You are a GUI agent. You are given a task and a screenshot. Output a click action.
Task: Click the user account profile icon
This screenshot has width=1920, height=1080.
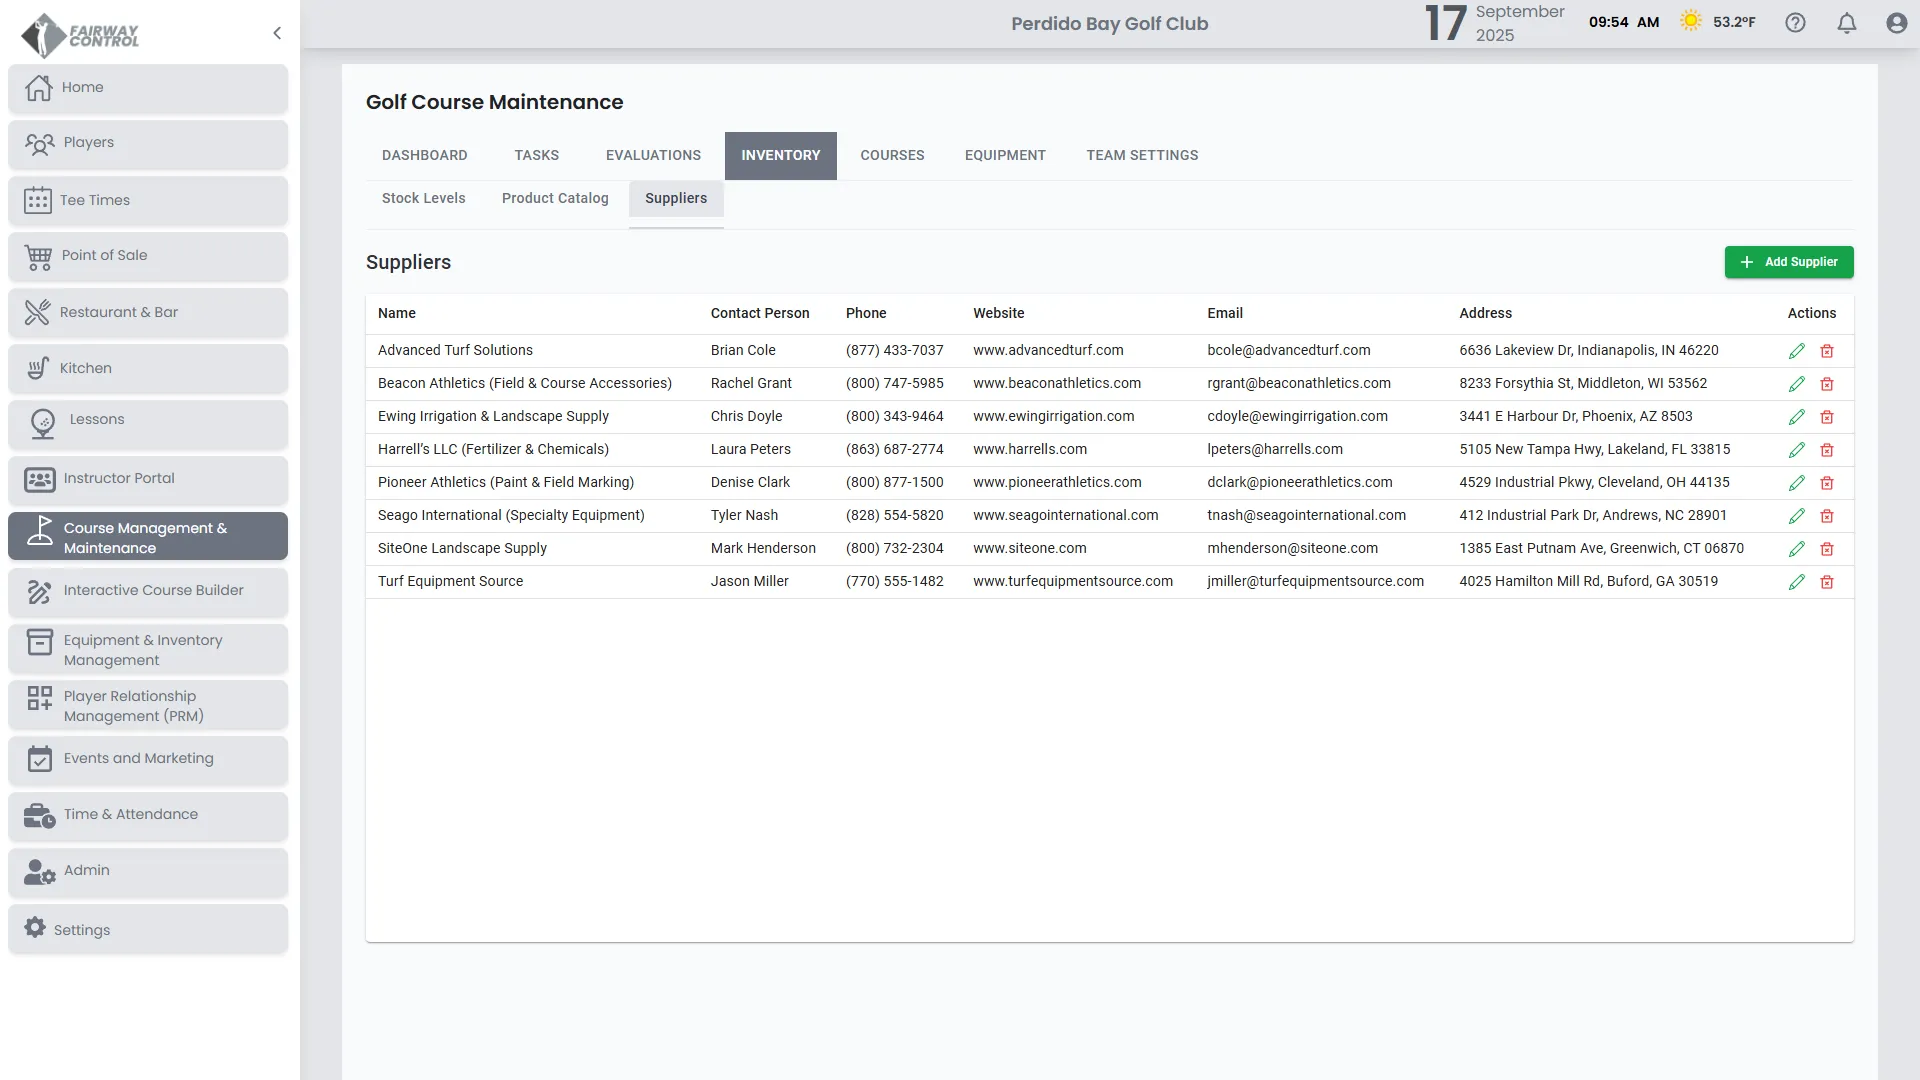coord(1896,23)
